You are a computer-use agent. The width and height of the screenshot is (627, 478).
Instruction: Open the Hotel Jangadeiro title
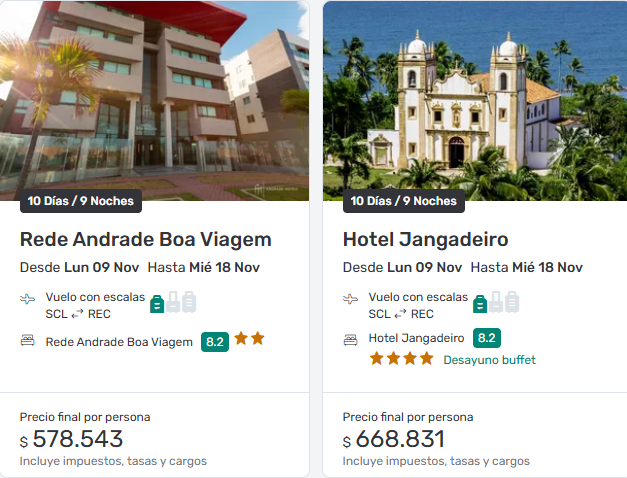(426, 239)
